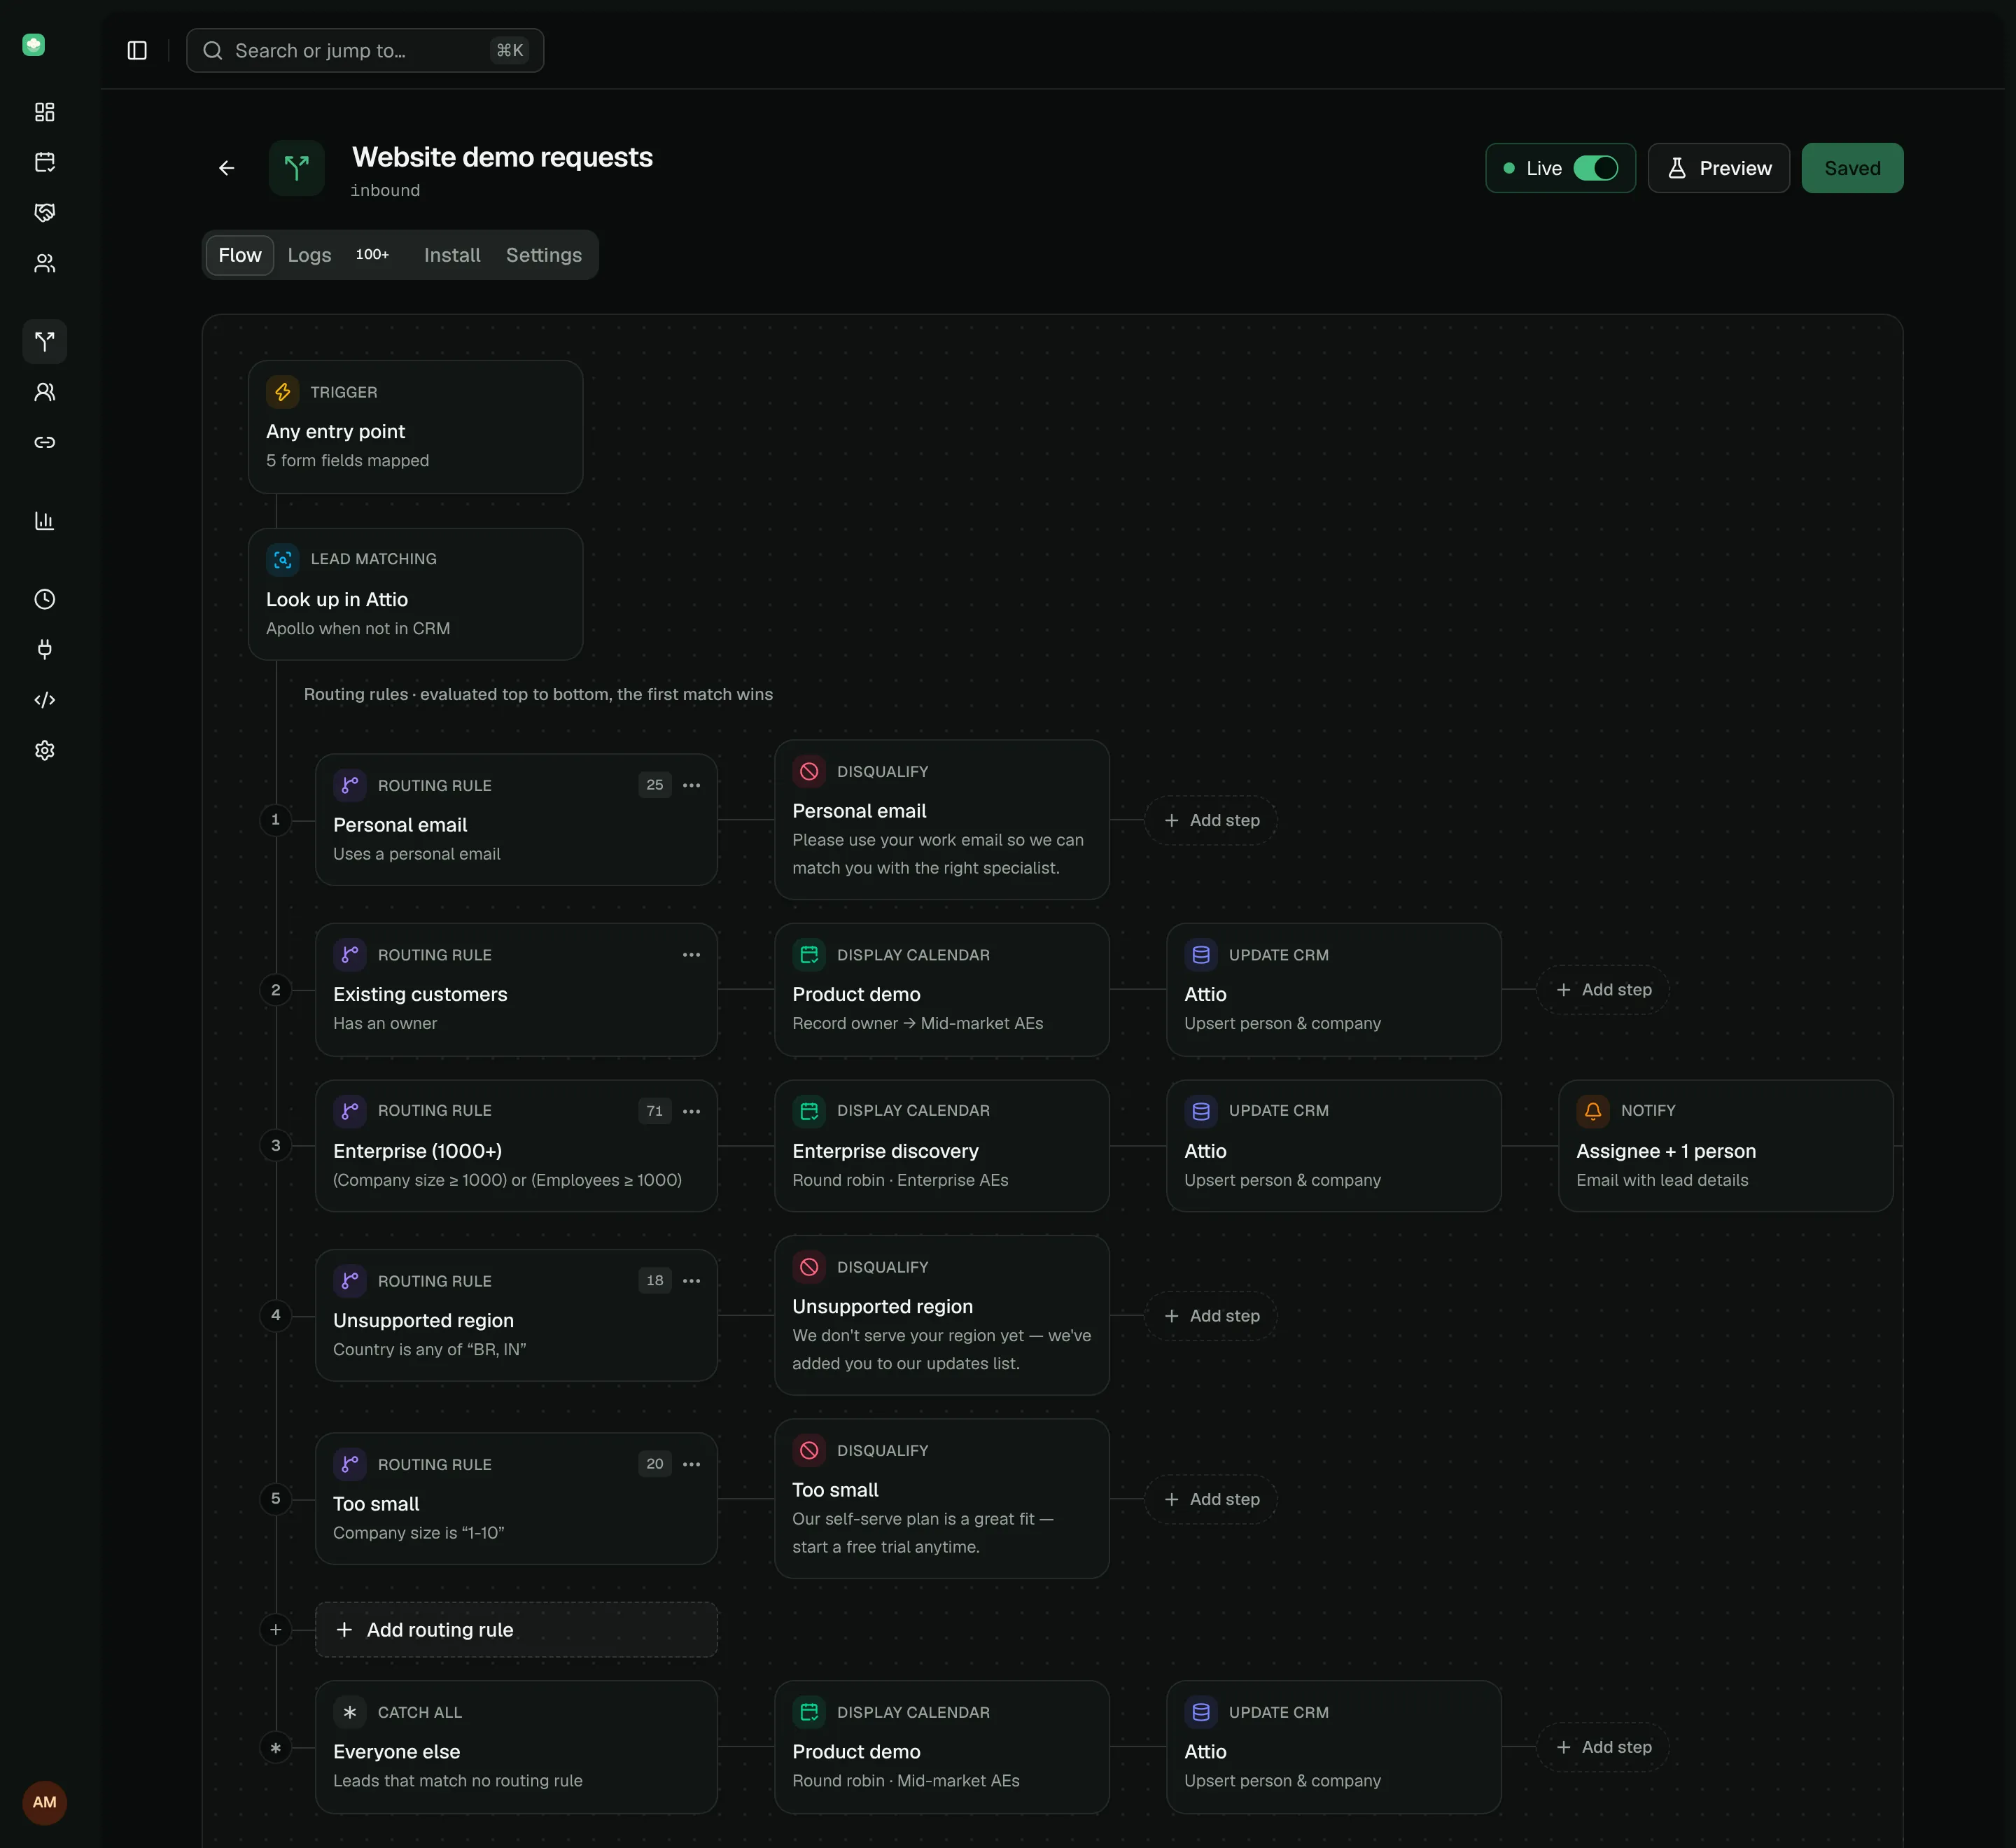Add step after Too small disqualify

pos(1211,1499)
